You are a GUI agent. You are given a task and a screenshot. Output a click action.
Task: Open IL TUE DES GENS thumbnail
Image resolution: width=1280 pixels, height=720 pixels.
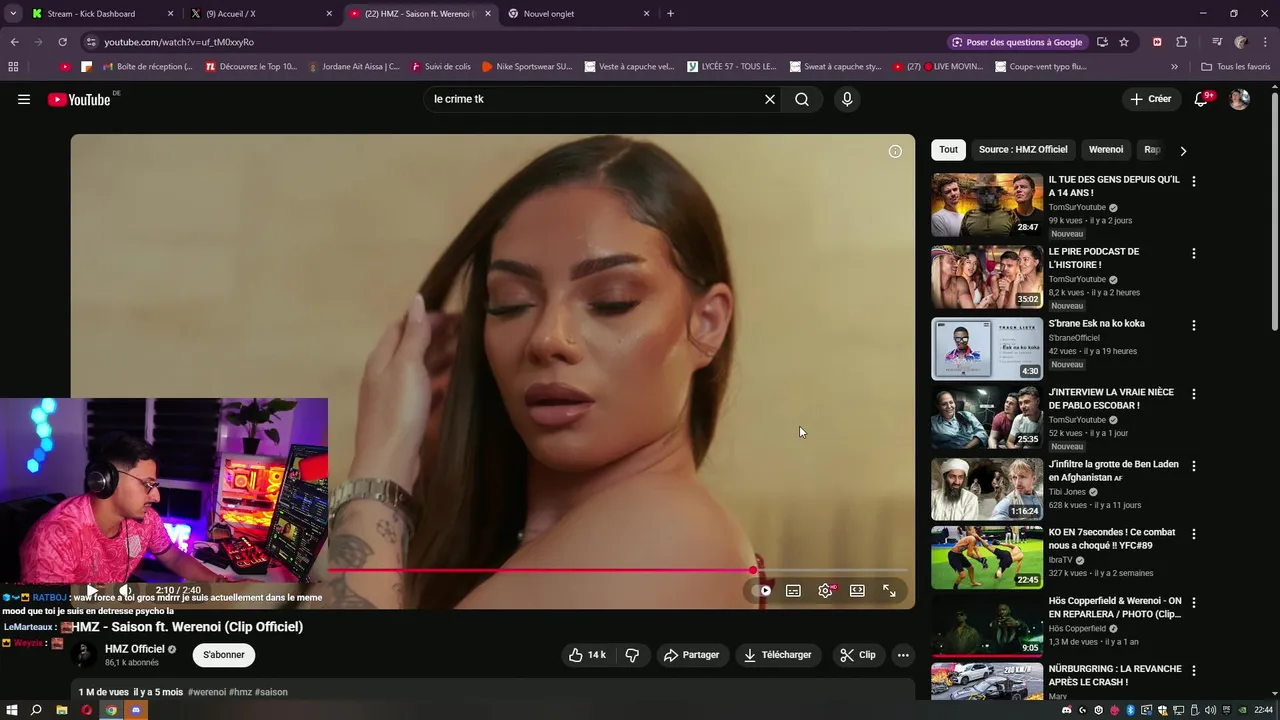pos(987,205)
